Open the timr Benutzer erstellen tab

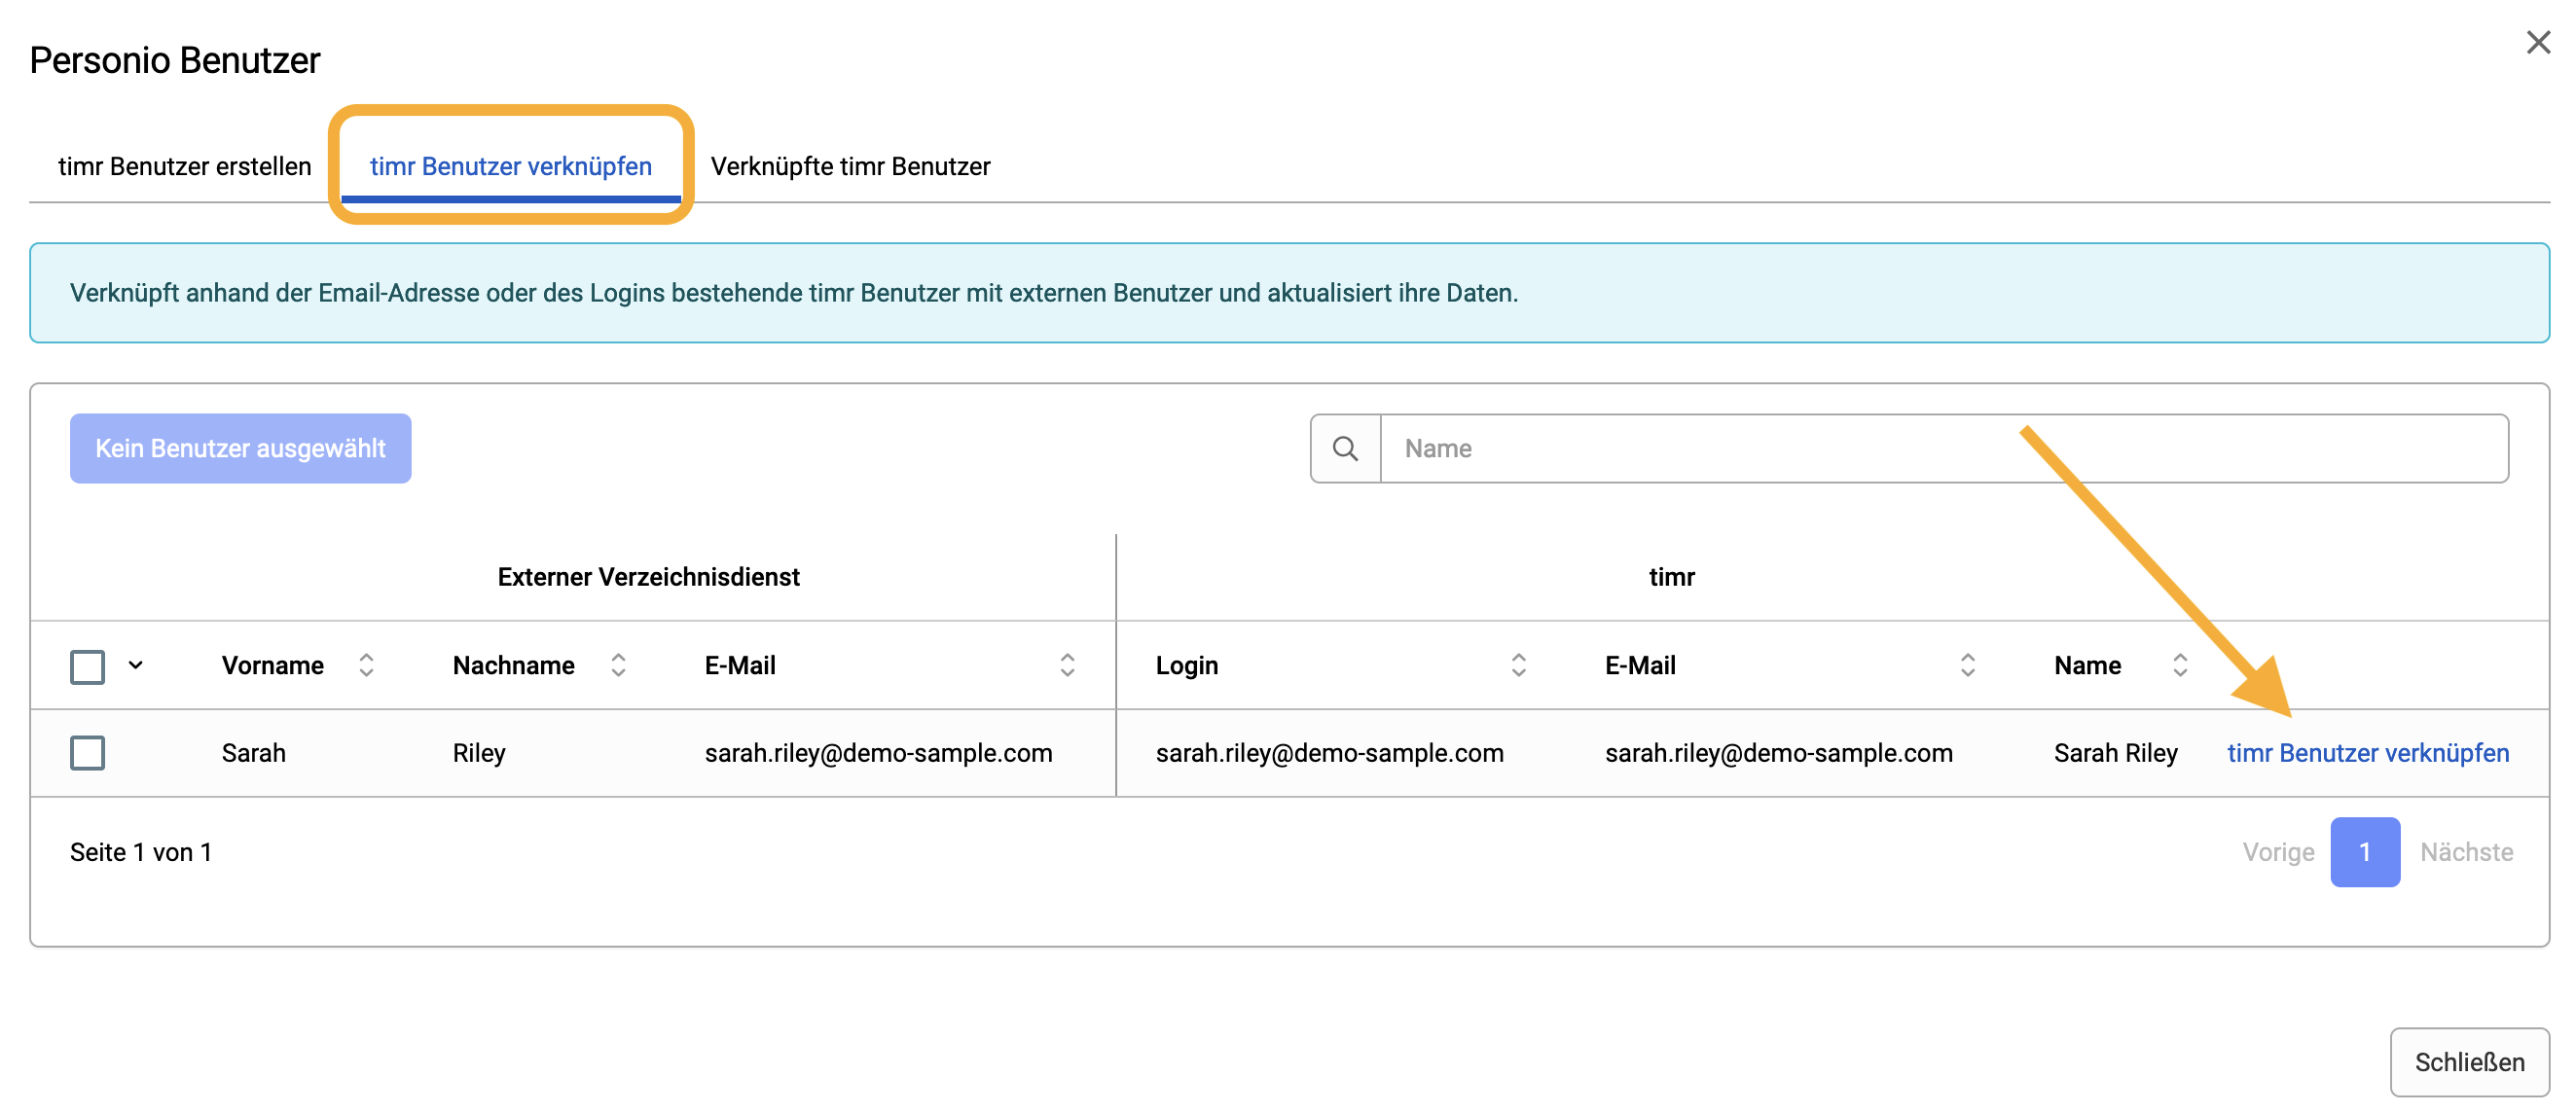click(185, 166)
